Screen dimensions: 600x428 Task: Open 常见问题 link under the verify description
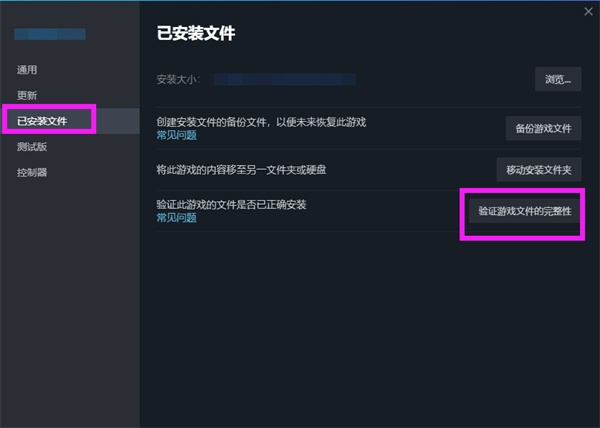point(176,217)
